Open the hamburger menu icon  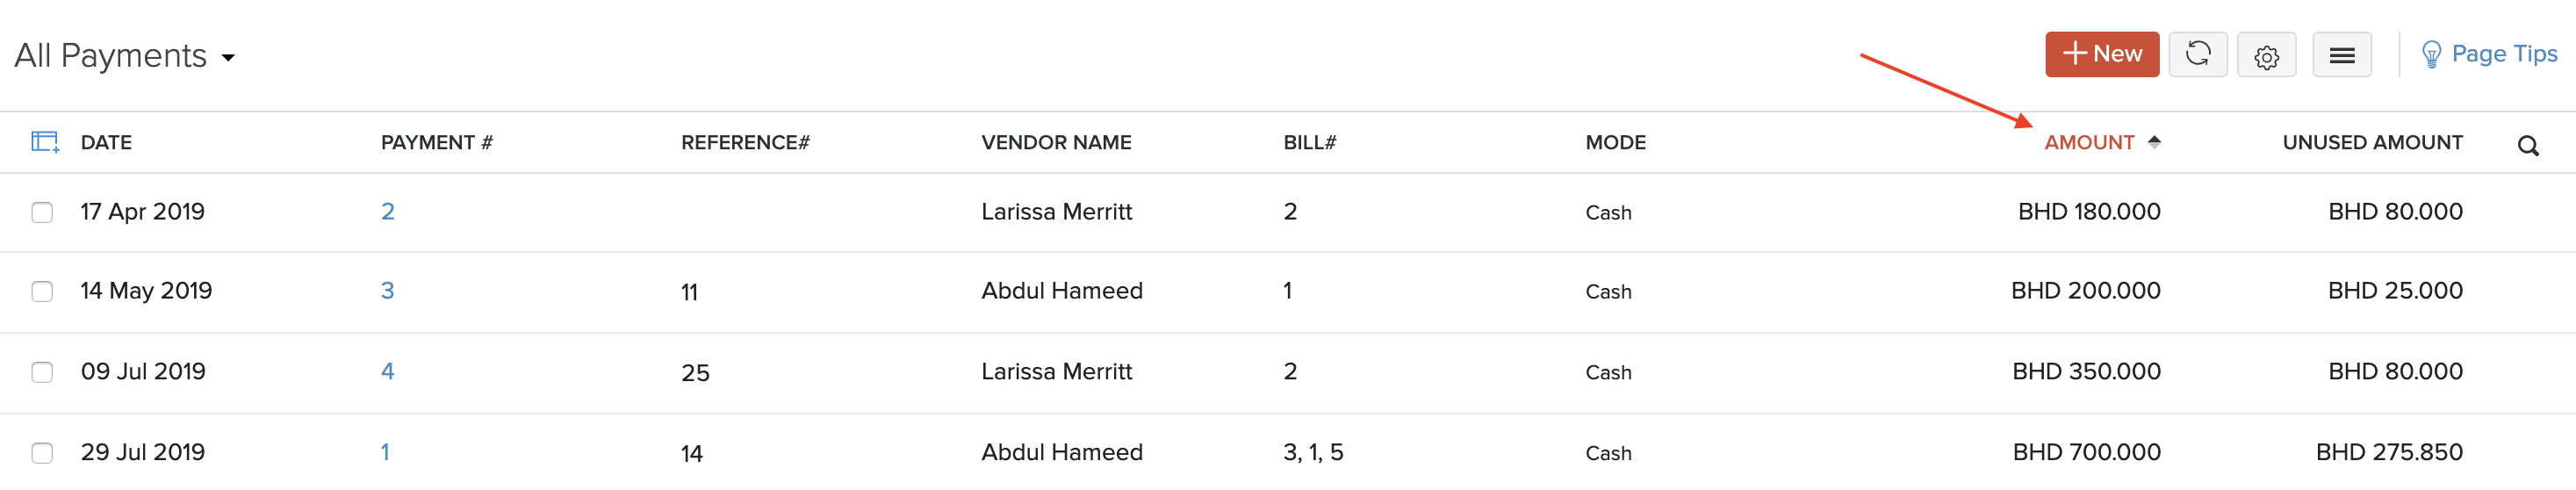[x=2341, y=56]
